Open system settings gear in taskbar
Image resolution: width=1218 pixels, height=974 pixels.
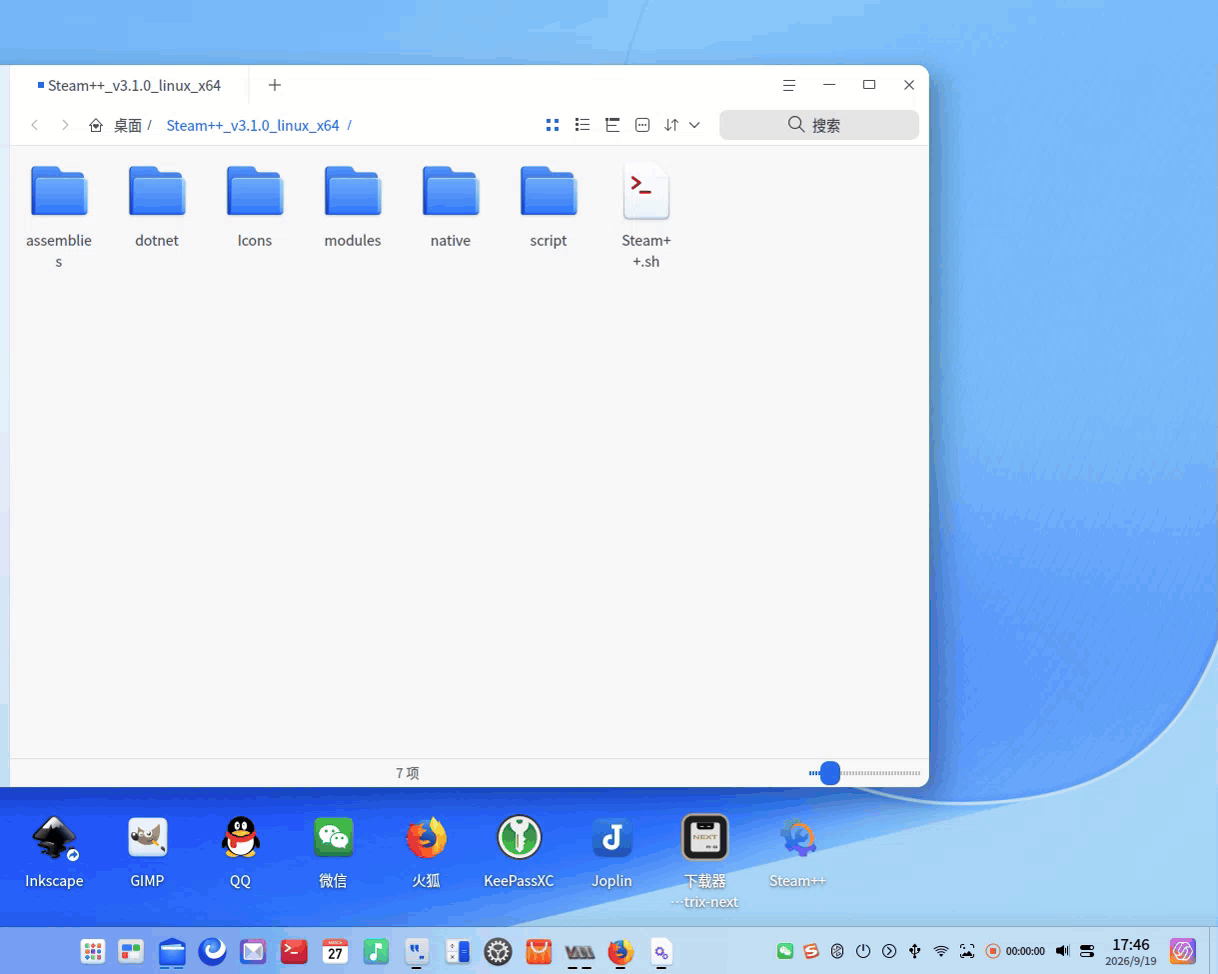click(x=498, y=951)
